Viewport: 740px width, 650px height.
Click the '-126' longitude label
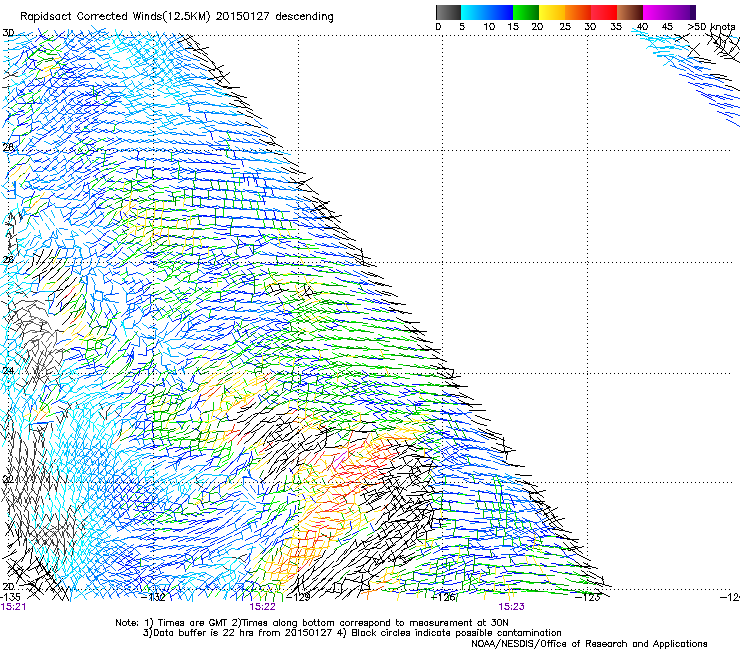pyautogui.click(x=444, y=597)
